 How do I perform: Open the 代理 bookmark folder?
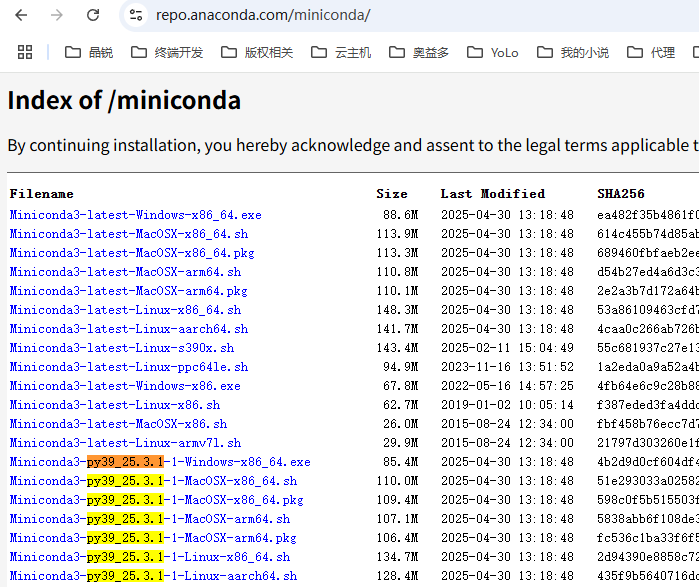(x=651, y=53)
